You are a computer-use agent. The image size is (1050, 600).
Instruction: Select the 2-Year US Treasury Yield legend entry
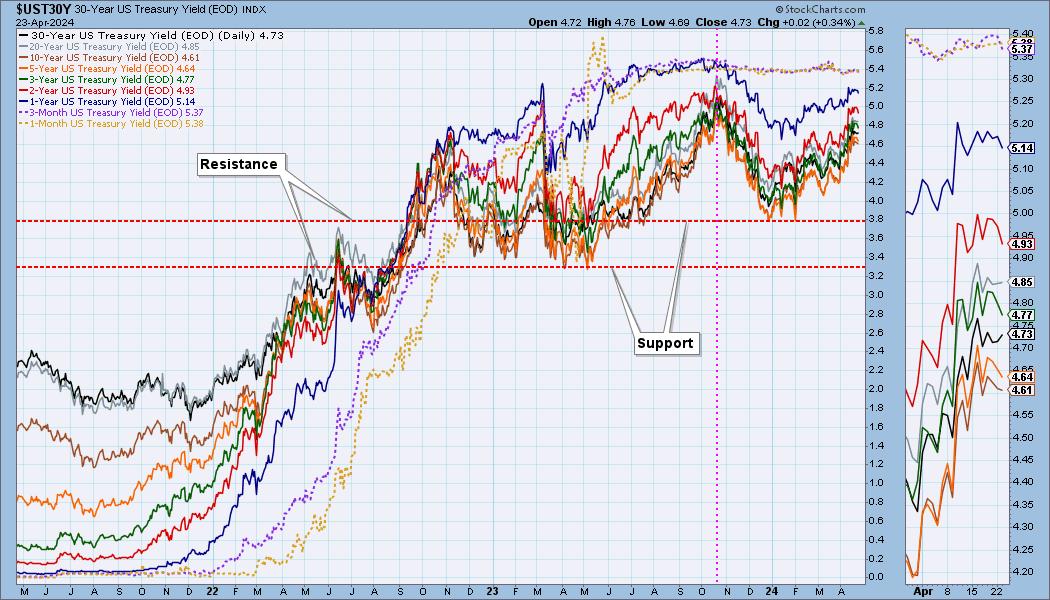(107, 90)
